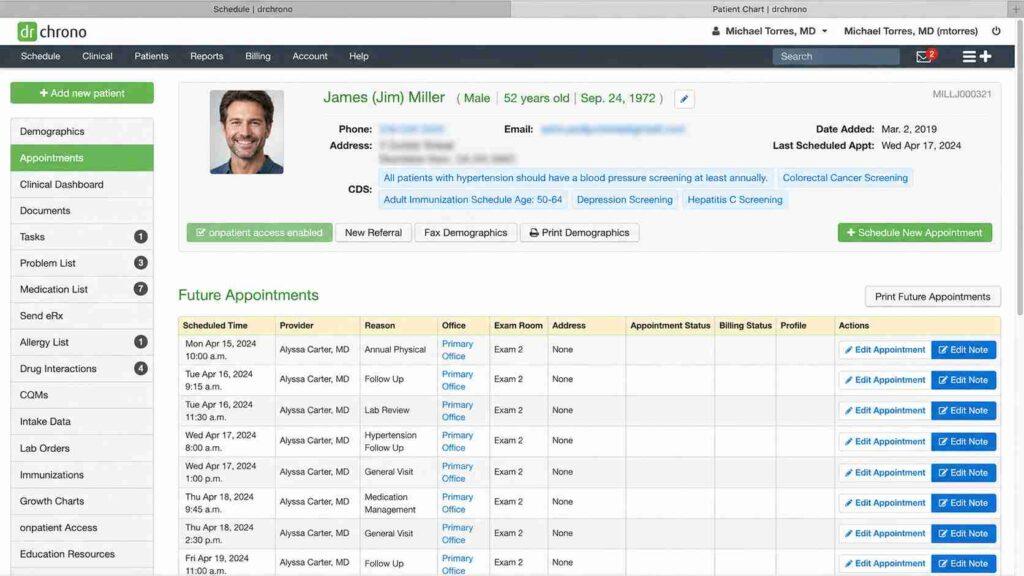Viewport: 1024px width, 576px height.
Task: Click James Miller's profile photo
Action: point(247,132)
